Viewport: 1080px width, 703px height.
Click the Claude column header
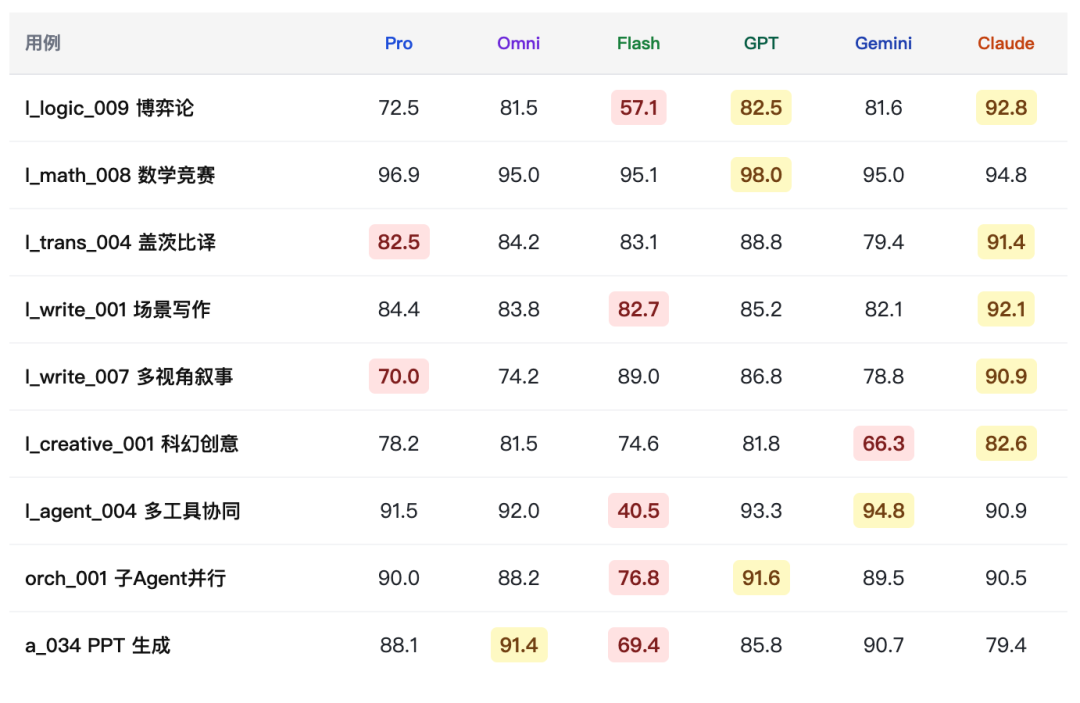[1005, 43]
